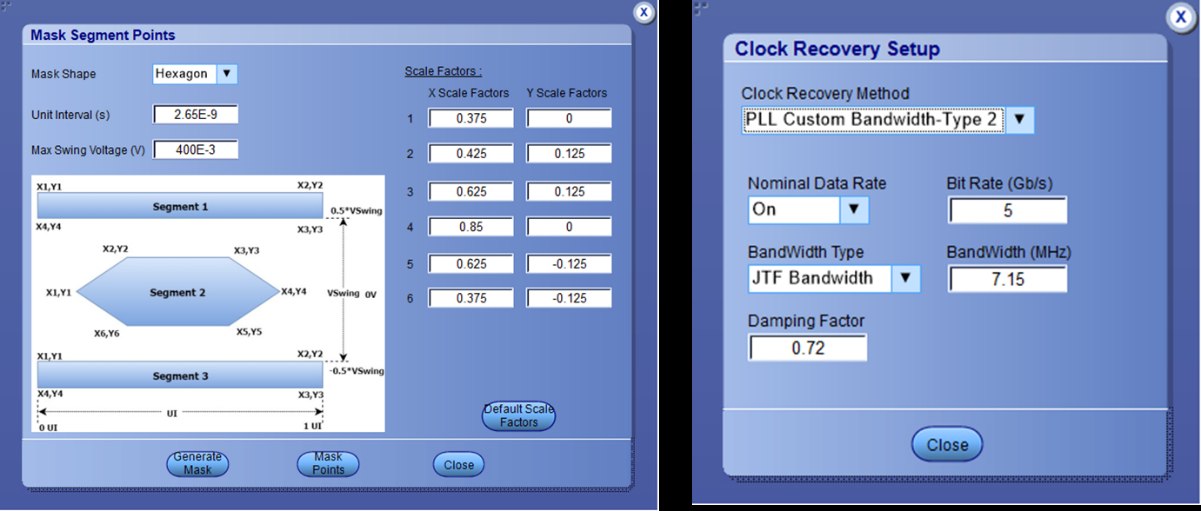This screenshot has height=511, width=1201.
Task: Close the Mask Segment Points window with X
Action: coord(645,12)
